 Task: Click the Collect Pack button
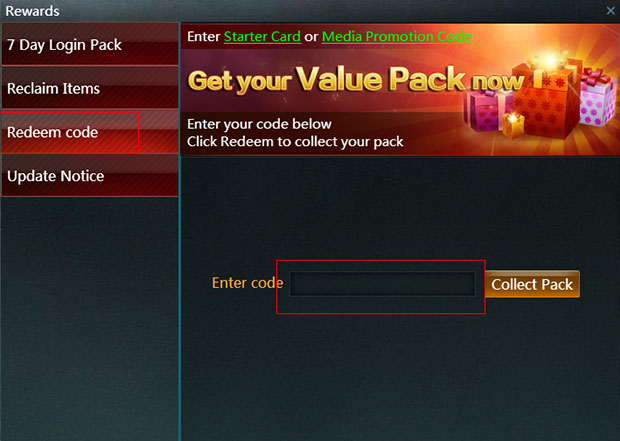click(532, 284)
